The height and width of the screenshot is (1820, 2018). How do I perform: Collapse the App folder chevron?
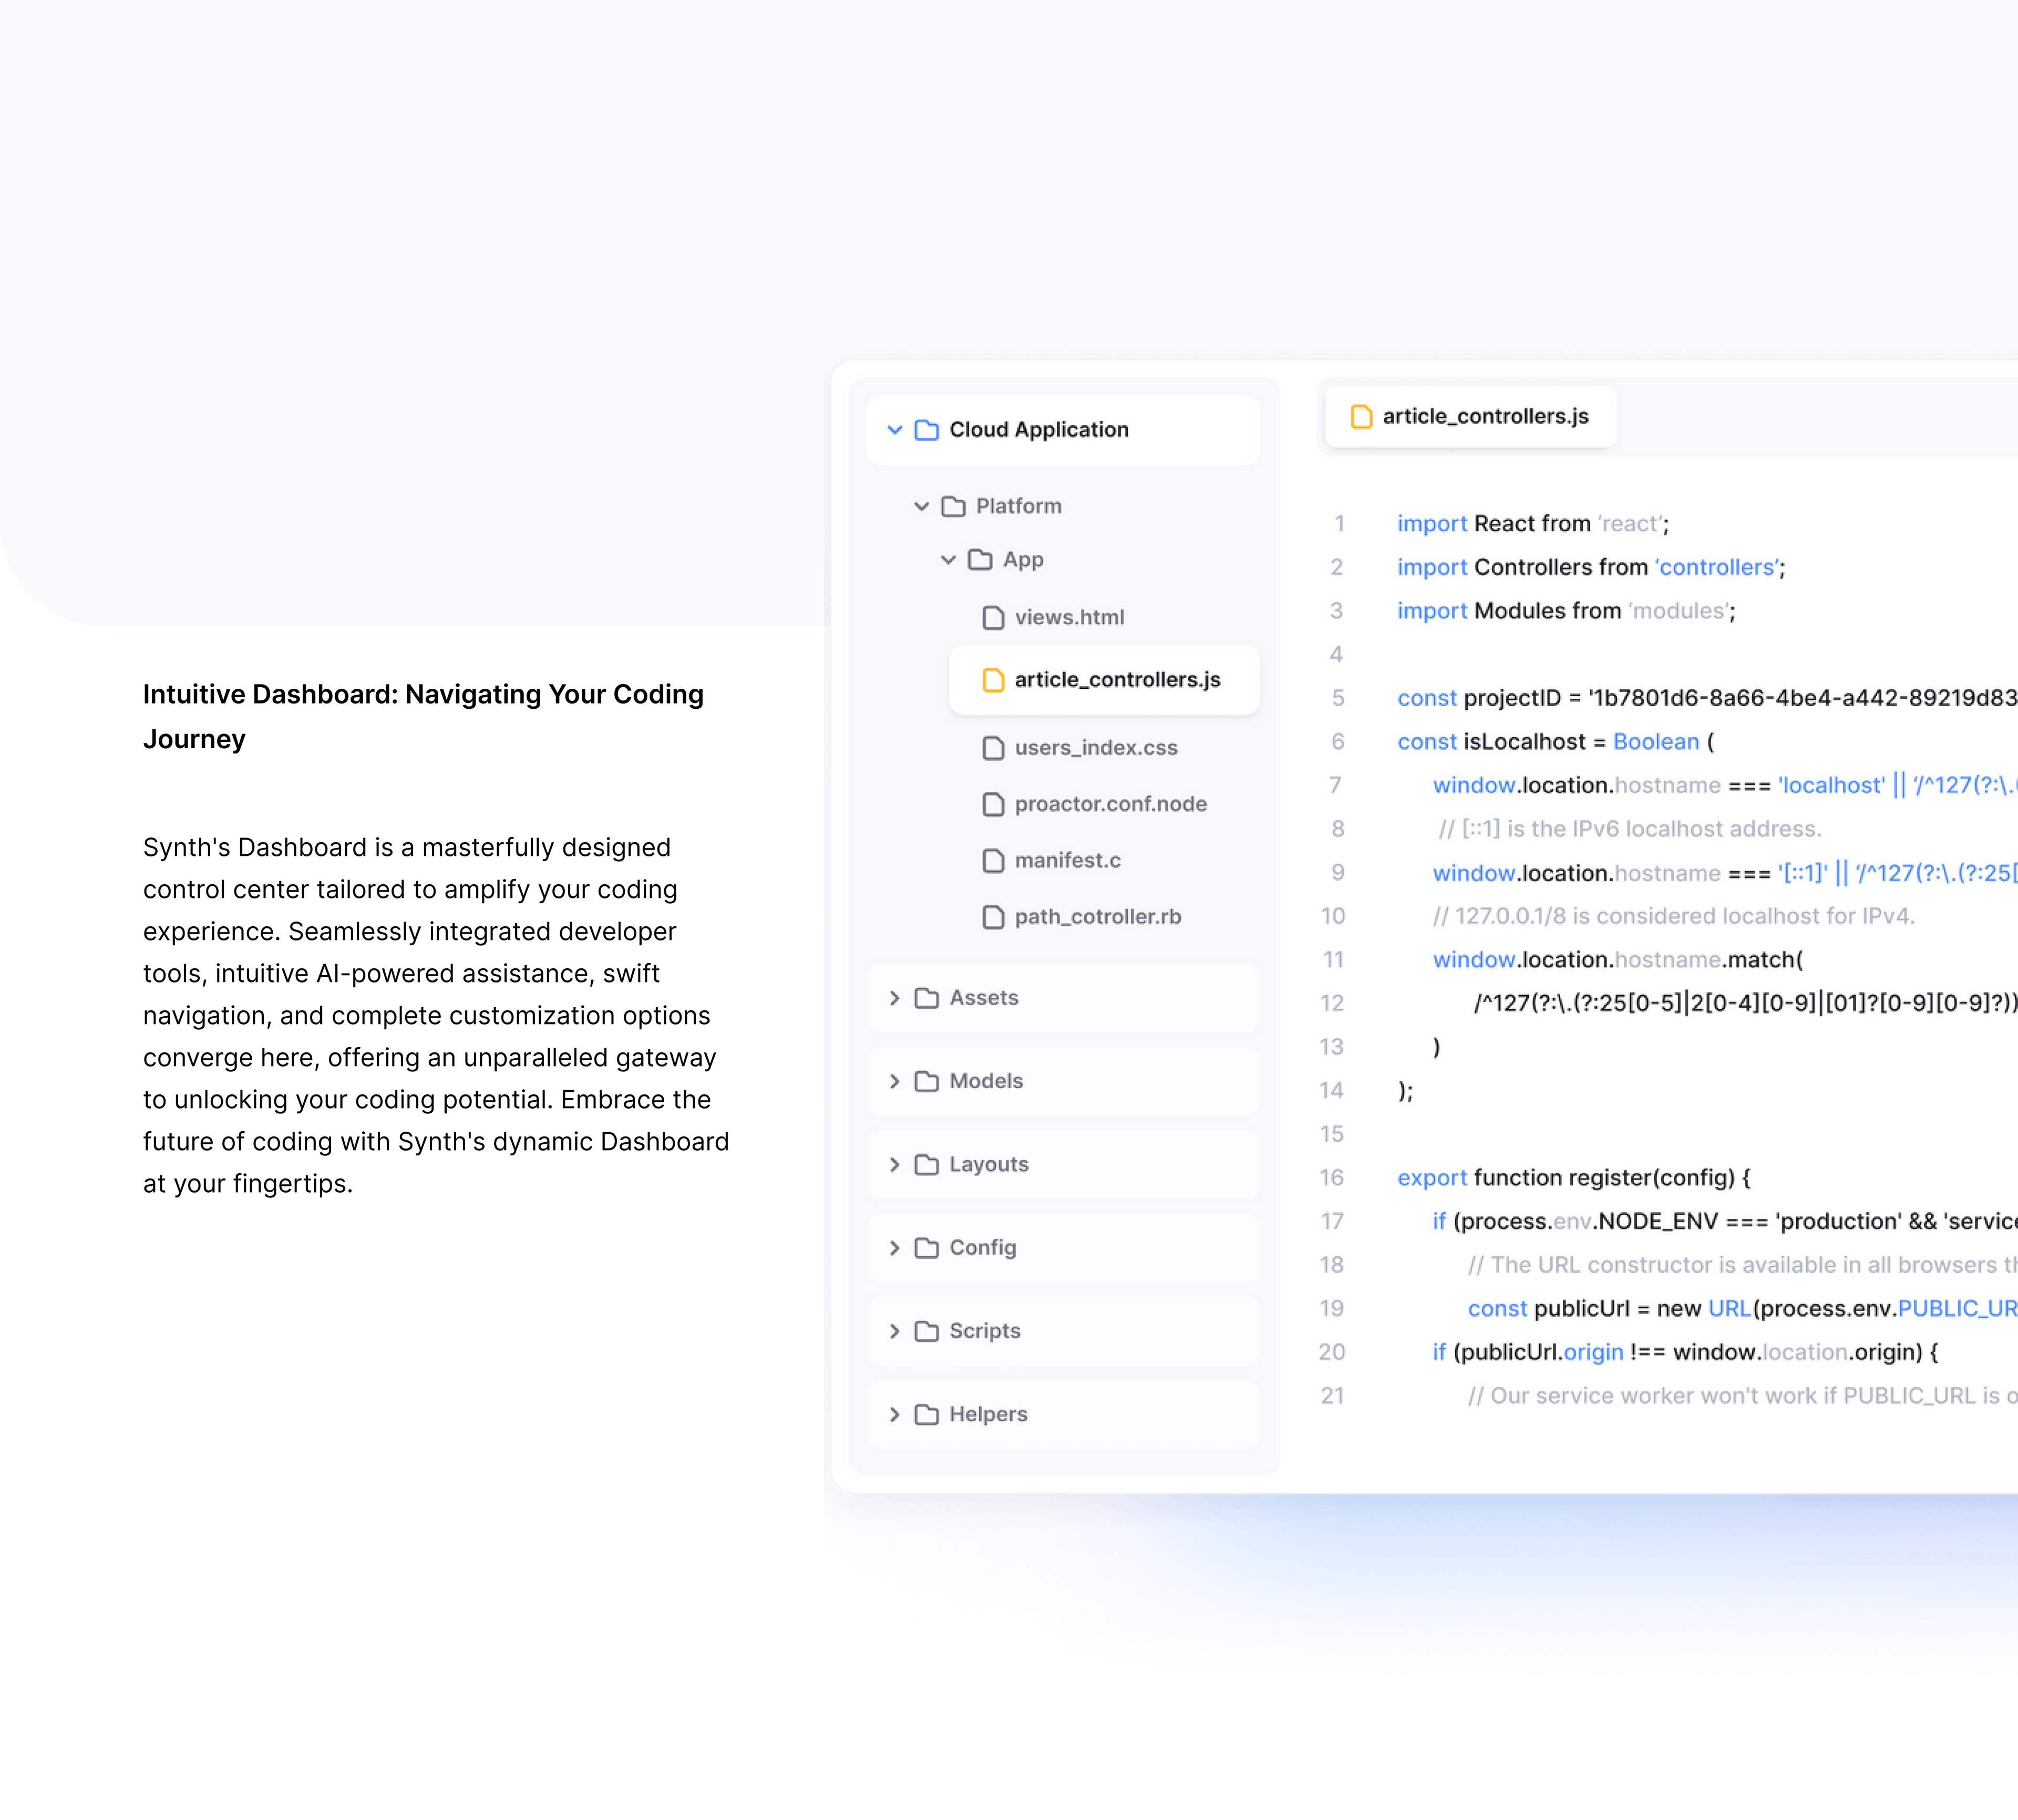click(x=948, y=560)
